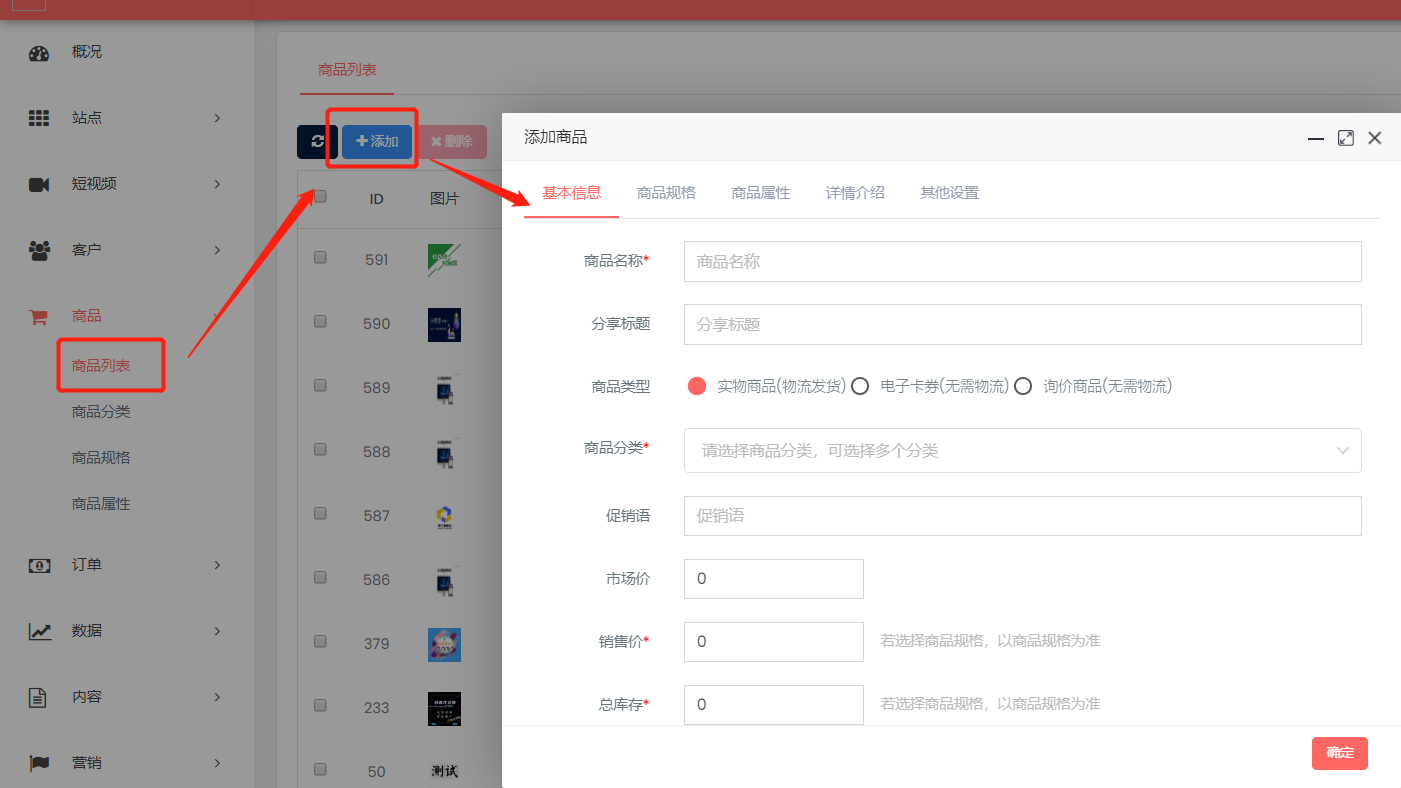Switch to the 其他设置 tab
Viewport: 1401px width, 788px height.
pos(950,193)
